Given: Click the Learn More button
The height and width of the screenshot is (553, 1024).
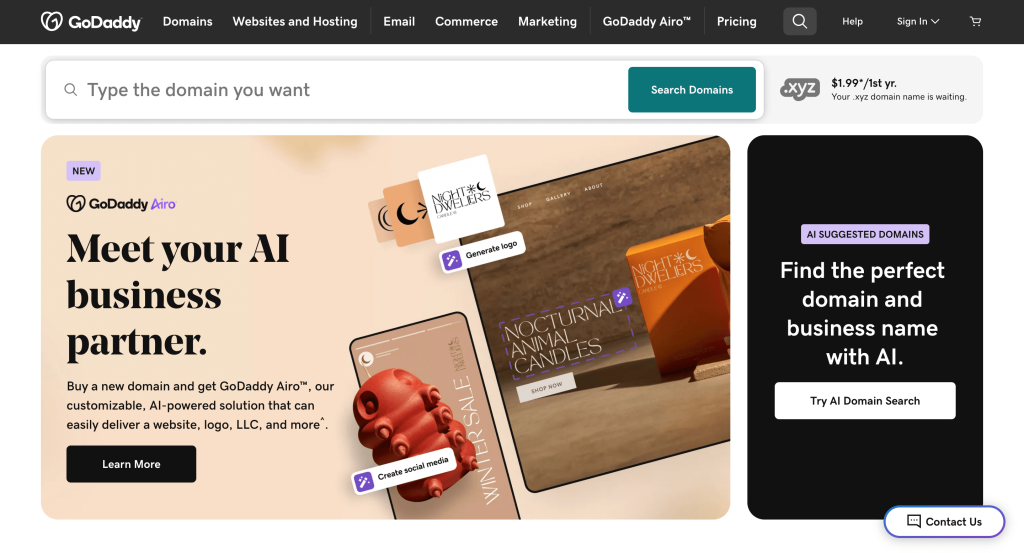Looking at the screenshot, I should pyautogui.click(x=131, y=464).
